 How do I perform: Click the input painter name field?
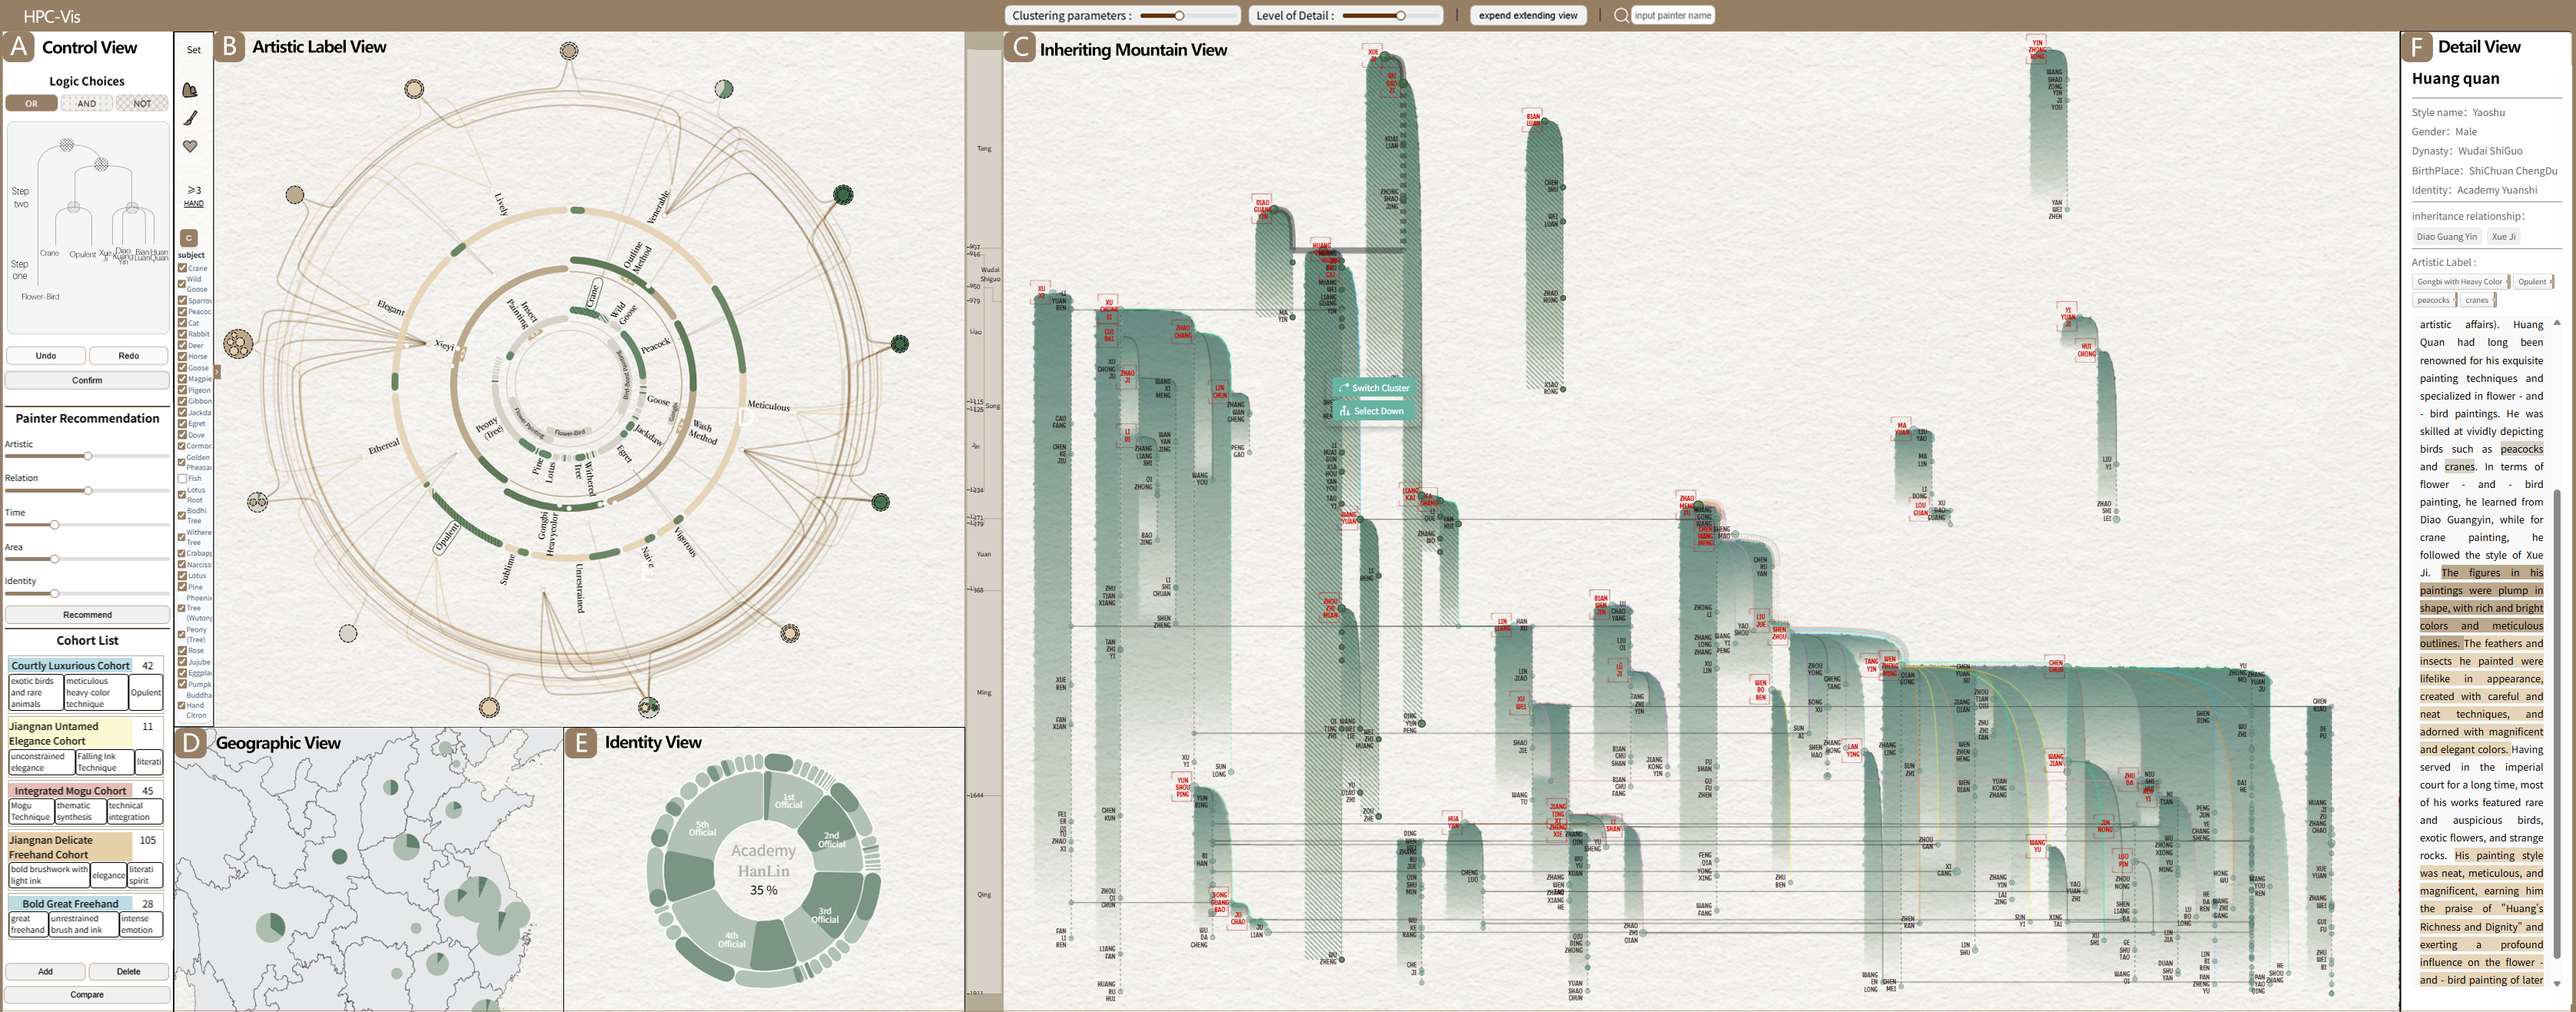point(1672,15)
